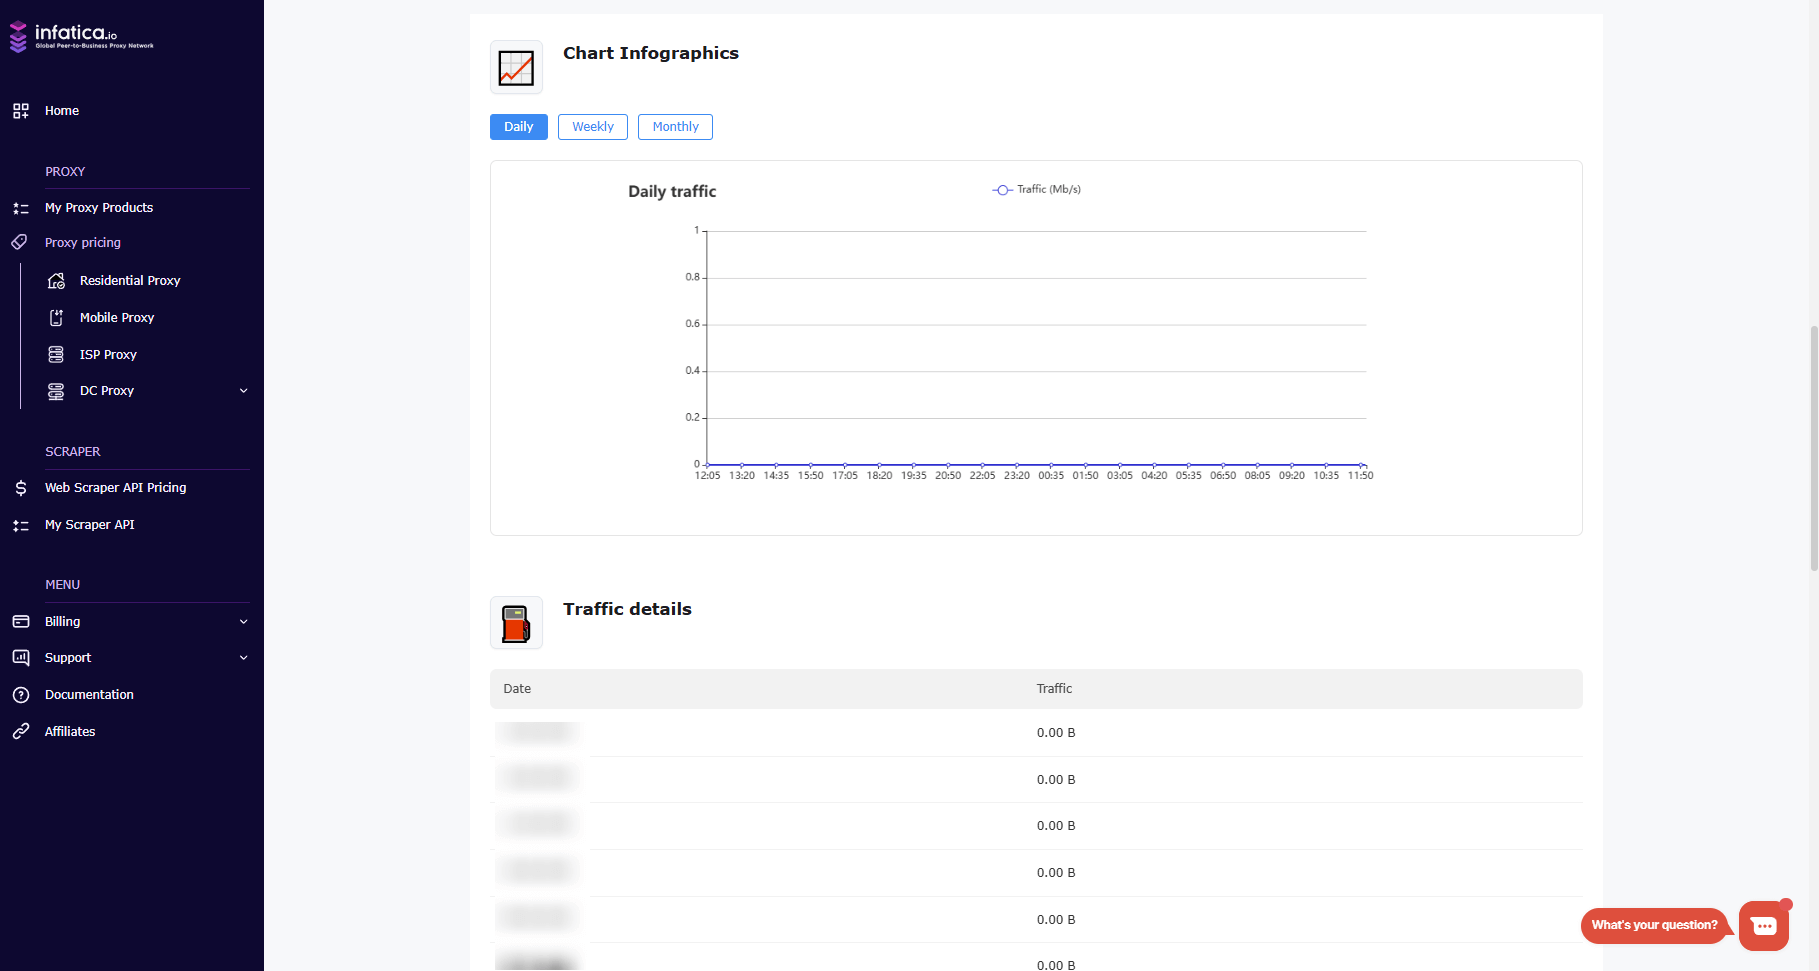Select ISP Proxy in the sidebar

tap(108, 355)
